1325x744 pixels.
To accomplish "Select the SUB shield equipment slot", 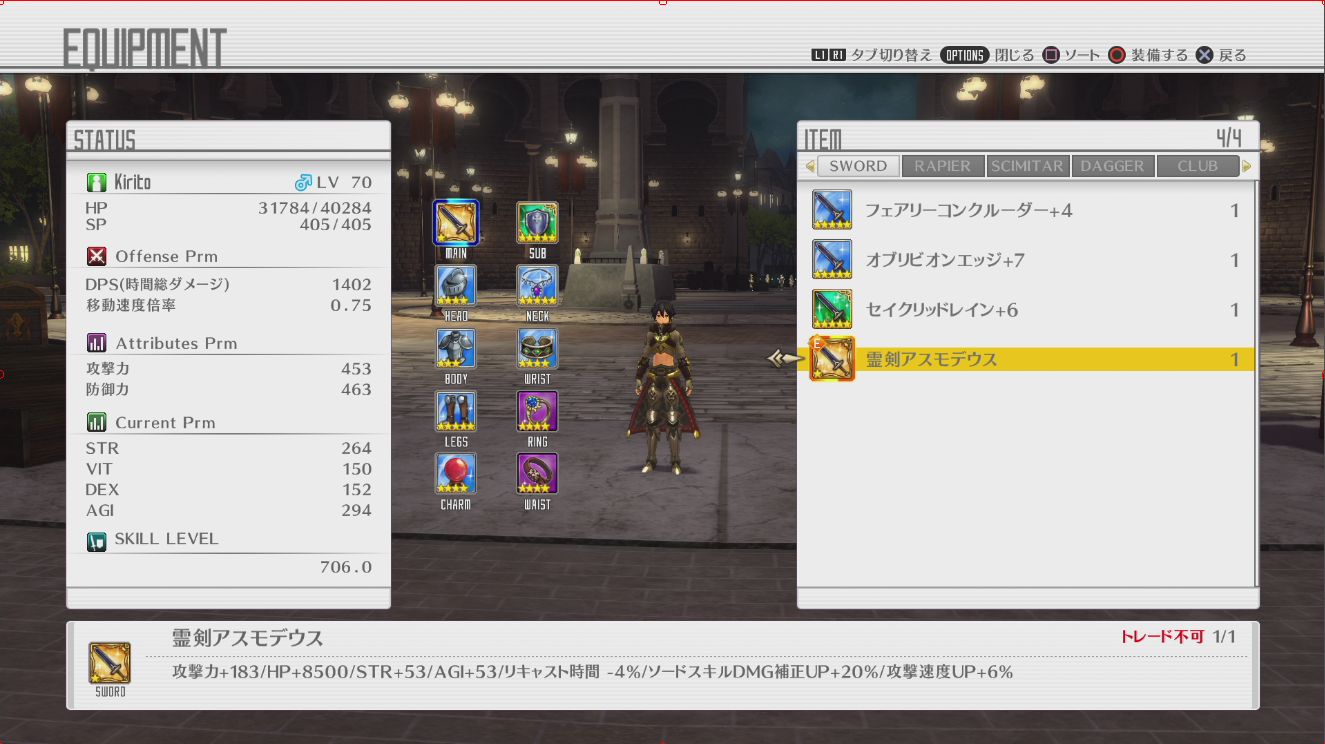I will (x=537, y=223).
